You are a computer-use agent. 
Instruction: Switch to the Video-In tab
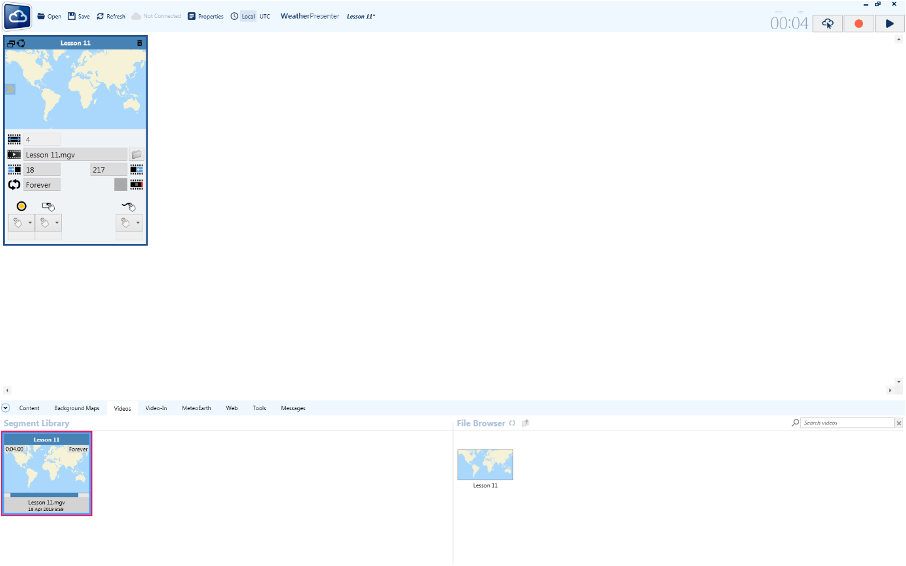156,408
